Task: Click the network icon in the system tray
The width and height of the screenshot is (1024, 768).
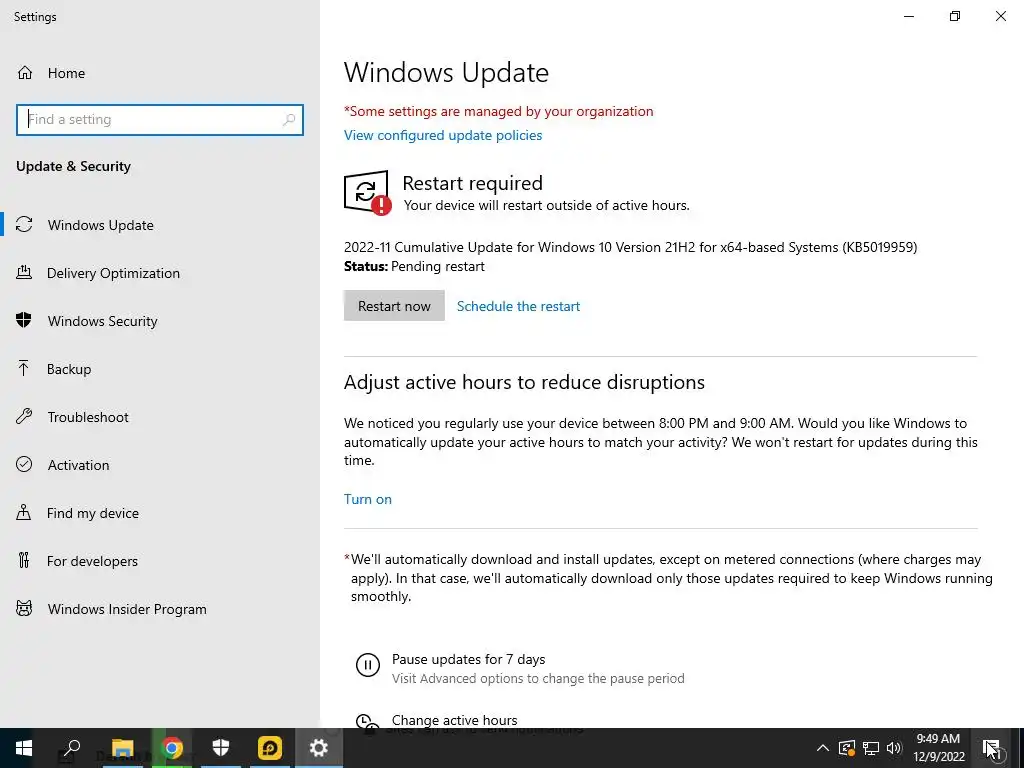Action: click(871, 748)
